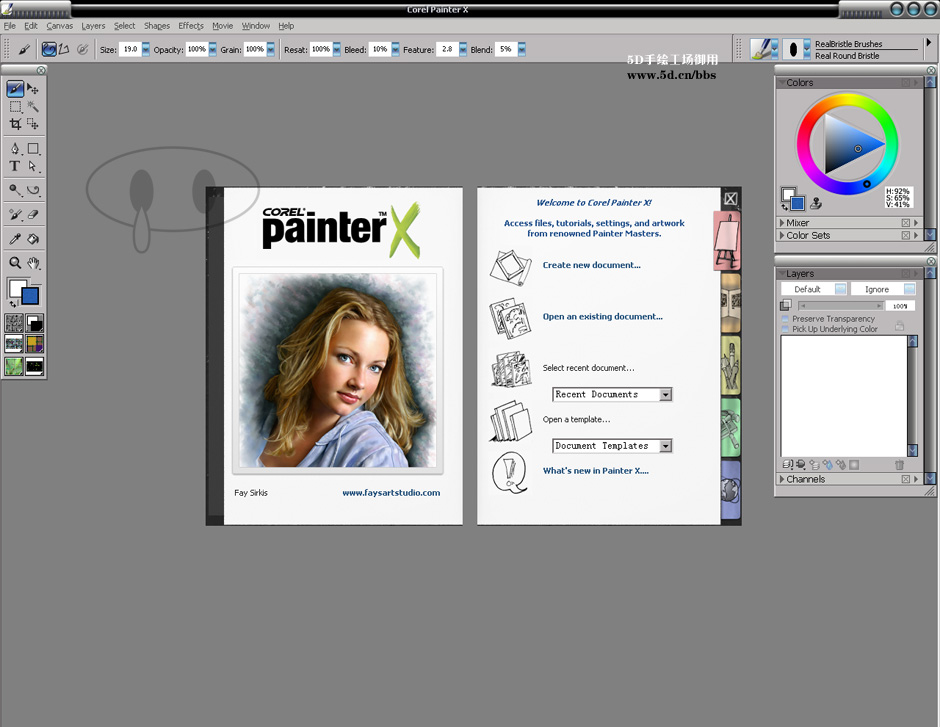This screenshot has height=727, width=940.
Task: Click What's new in Painter X link
Action: pos(596,470)
